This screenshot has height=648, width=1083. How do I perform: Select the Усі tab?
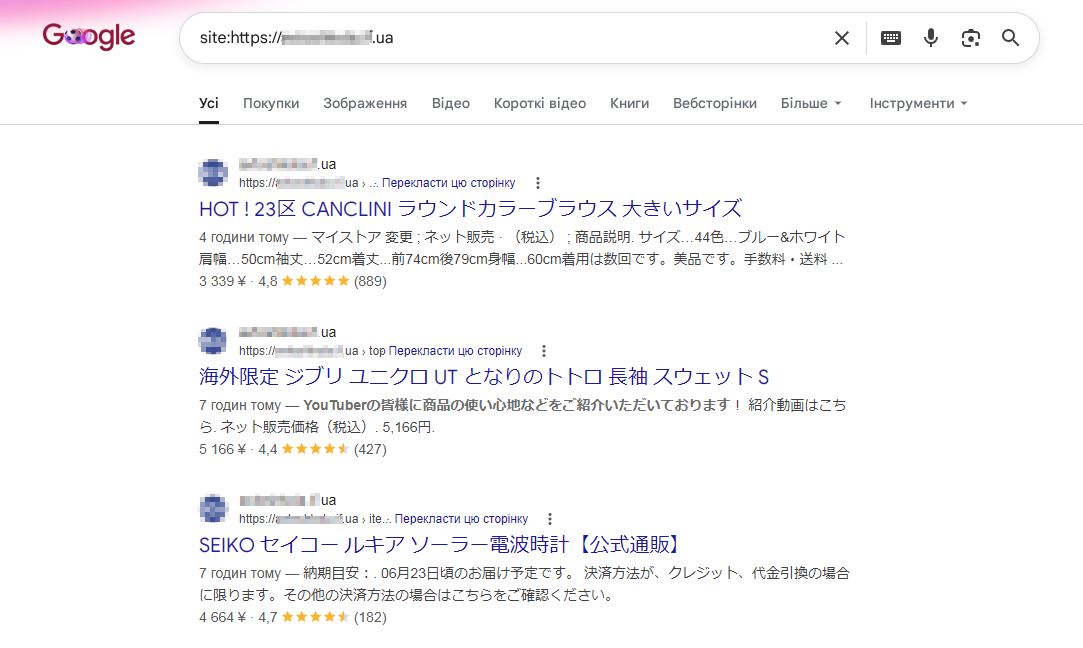click(209, 104)
